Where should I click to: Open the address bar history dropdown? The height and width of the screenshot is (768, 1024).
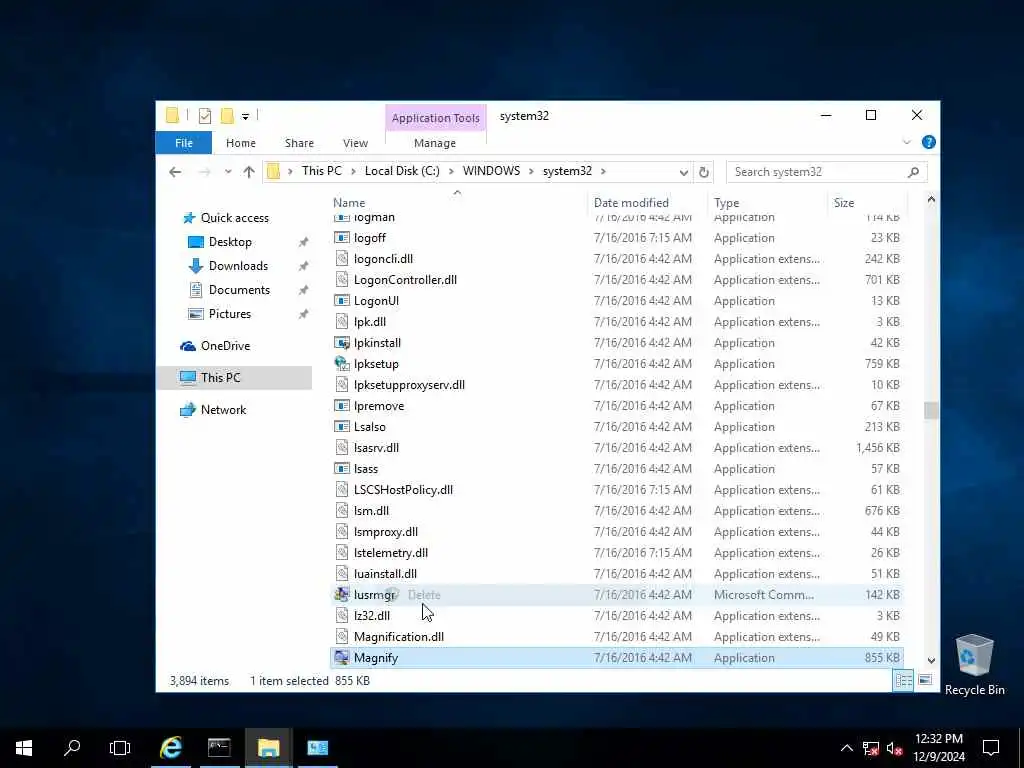click(x=683, y=172)
